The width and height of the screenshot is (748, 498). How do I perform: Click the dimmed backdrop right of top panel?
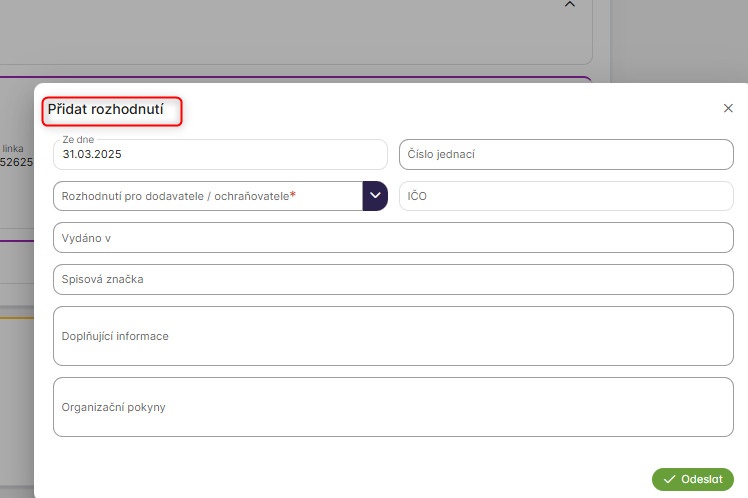click(x=680, y=40)
